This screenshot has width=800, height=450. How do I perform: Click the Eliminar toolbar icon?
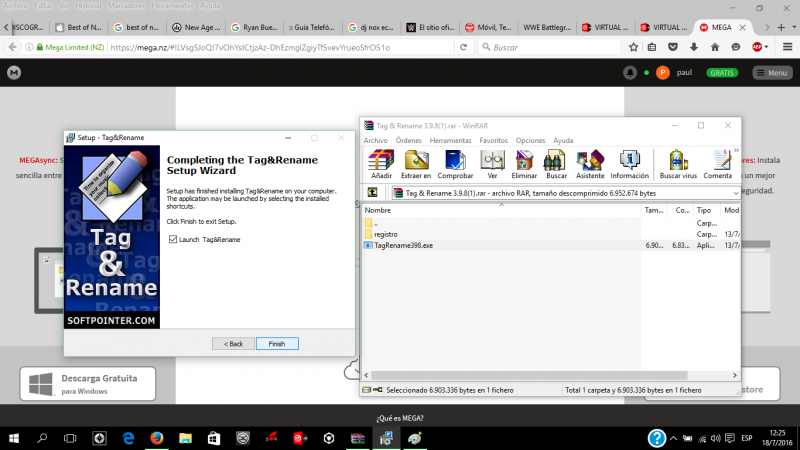click(524, 164)
